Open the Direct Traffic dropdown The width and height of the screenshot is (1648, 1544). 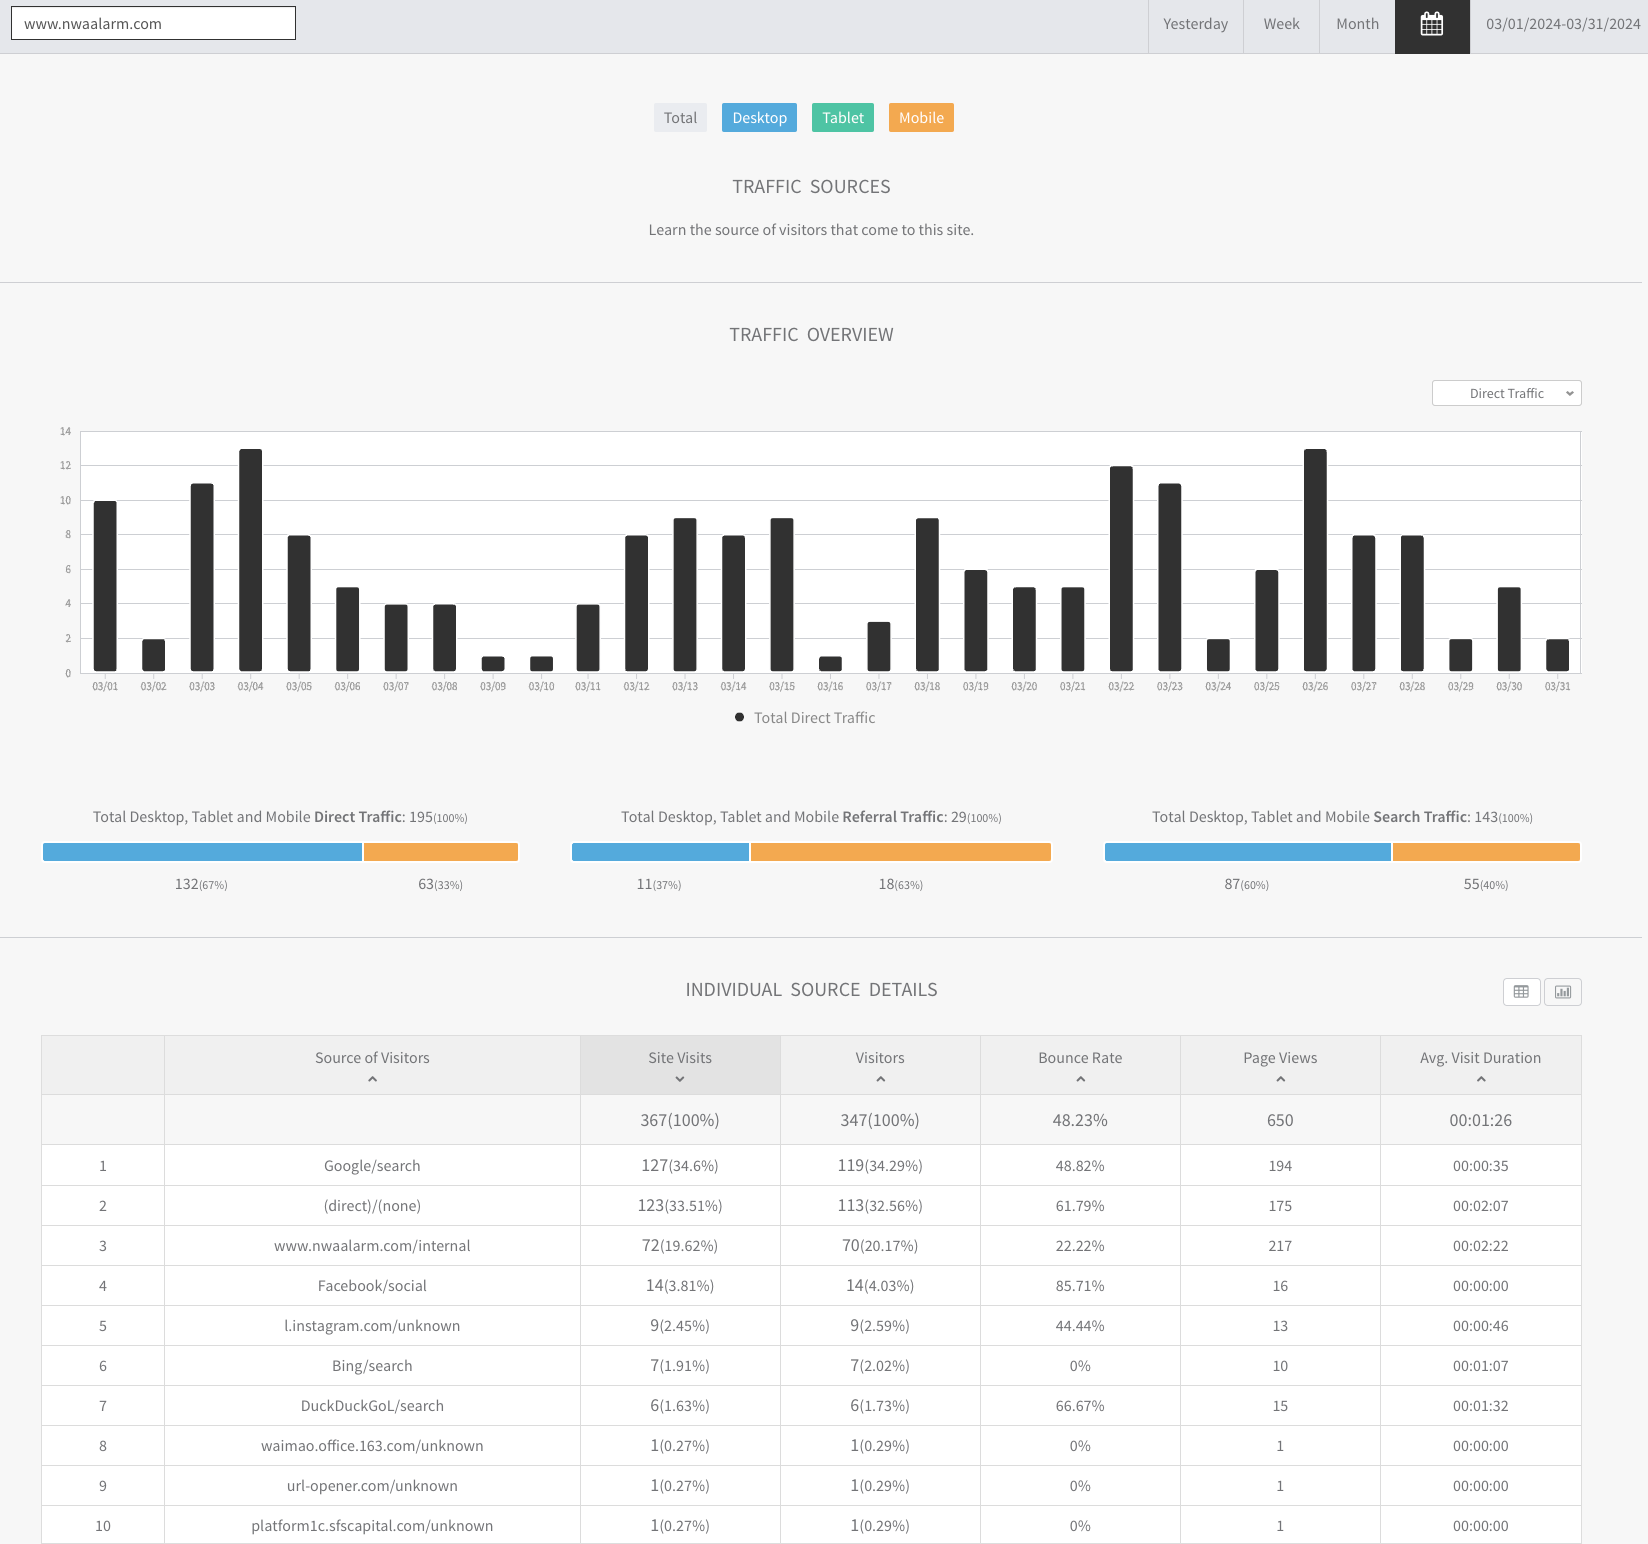coord(1507,393)
